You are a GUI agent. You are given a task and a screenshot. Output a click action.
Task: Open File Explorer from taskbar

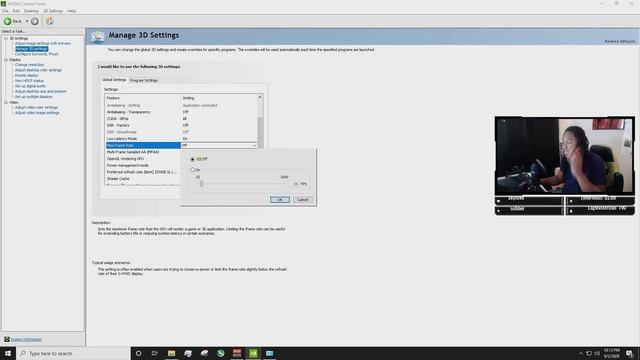[171, 353]
